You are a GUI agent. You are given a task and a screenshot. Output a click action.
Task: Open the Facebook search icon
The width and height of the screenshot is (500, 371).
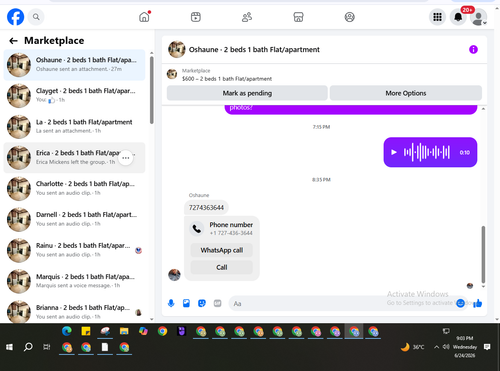tap(36, 17)
